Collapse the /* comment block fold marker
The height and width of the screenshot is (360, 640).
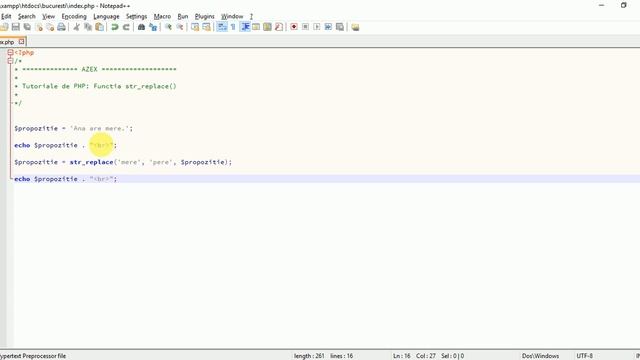10,61
